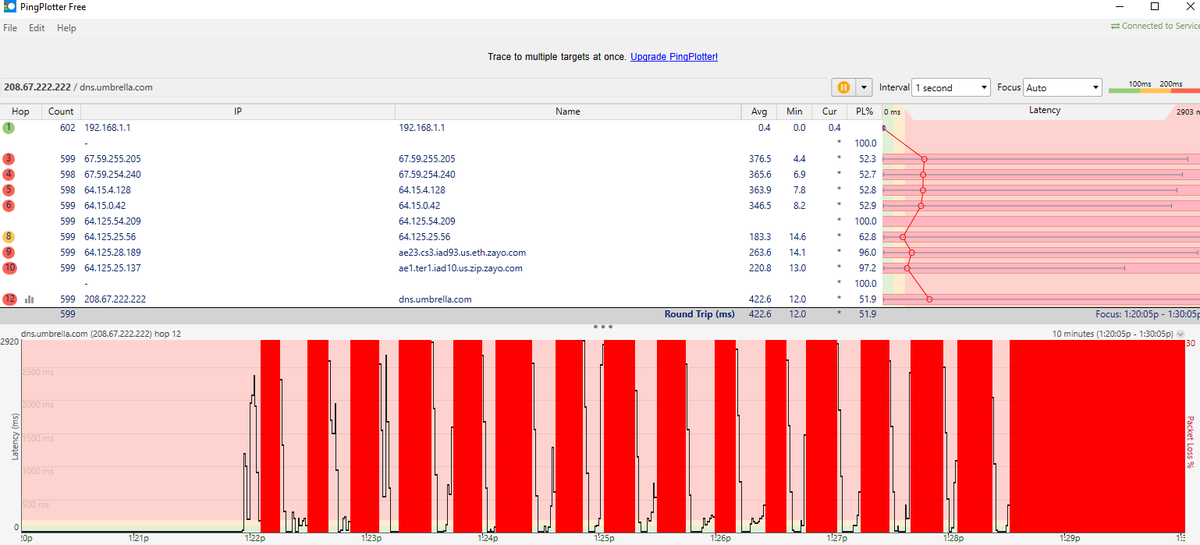Select hop 12 red circle icon
Viewport: 1200px width, 545px height.
8,299
